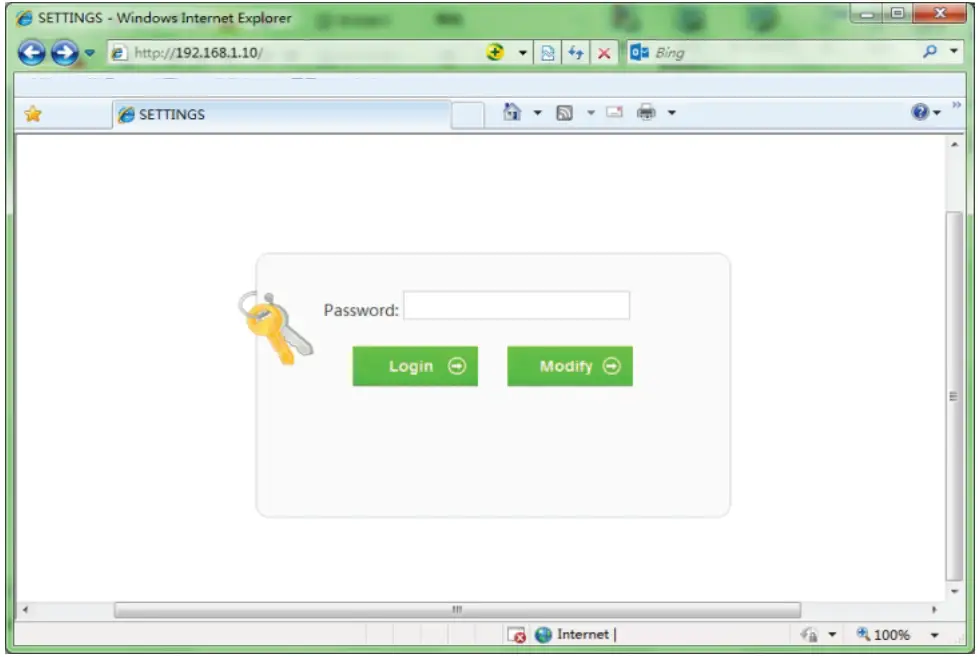Open the search provider dropdown arrow
Image resolution: width=978 pixels, height=657 pixels.
pyautogui.click(x=954, y=51)
